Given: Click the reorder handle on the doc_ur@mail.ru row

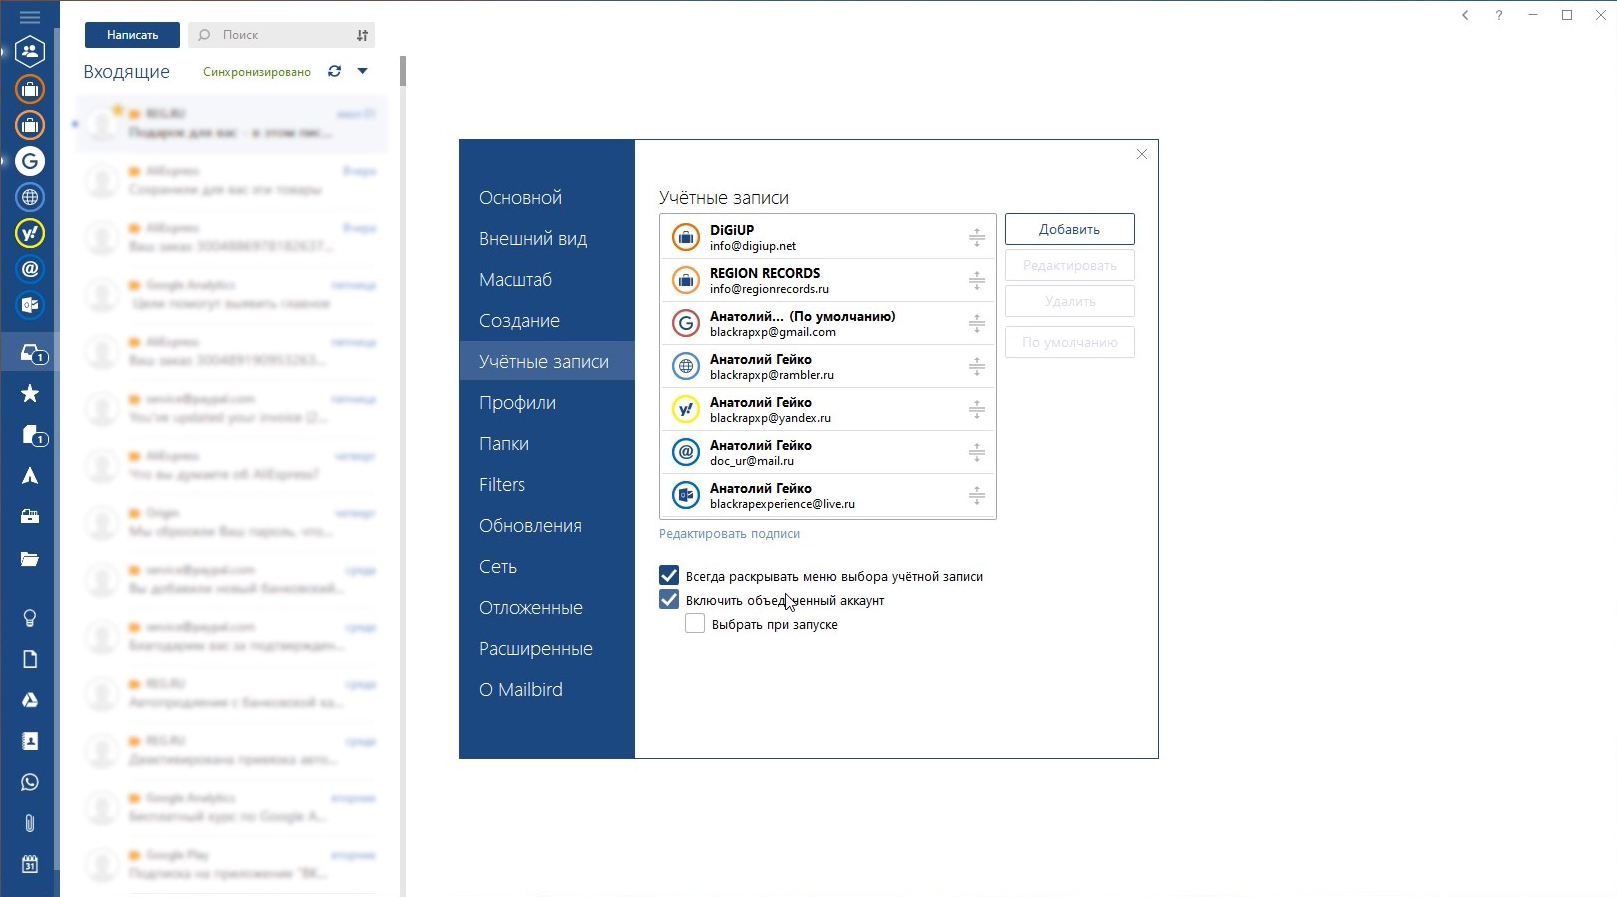Looking at the screenshot, I should (977, 453).
